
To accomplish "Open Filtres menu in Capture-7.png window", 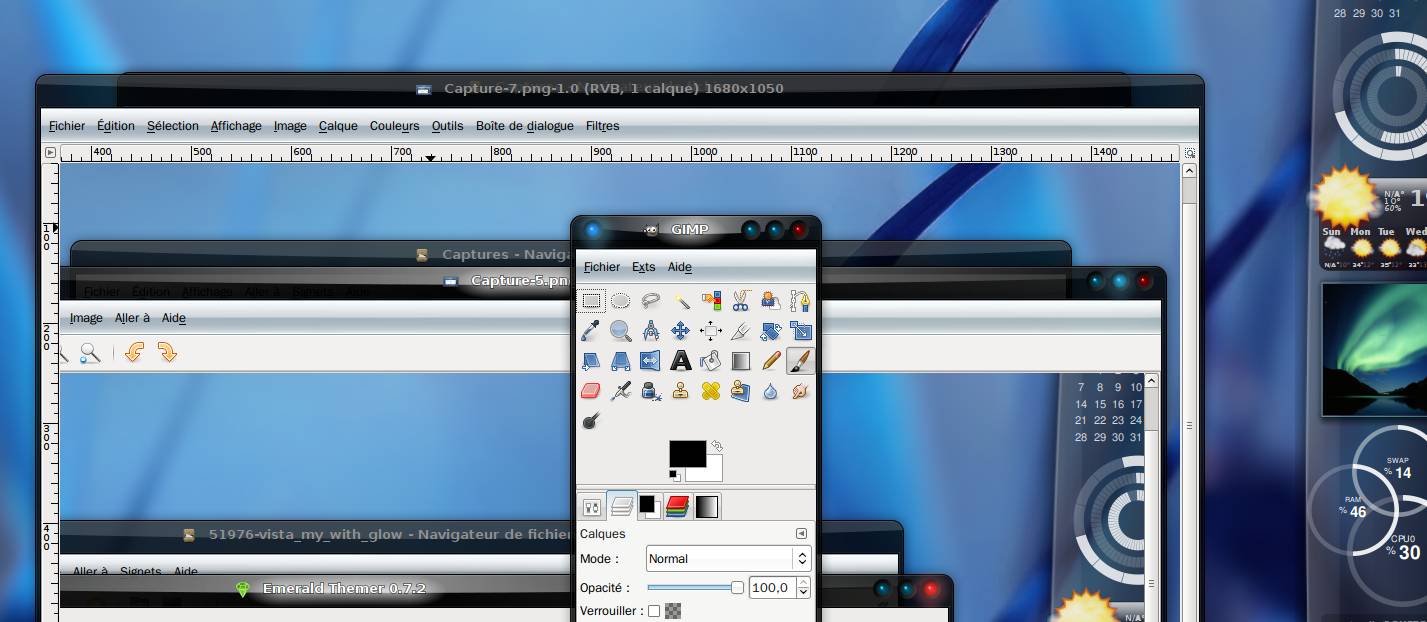I will (603, 126).
